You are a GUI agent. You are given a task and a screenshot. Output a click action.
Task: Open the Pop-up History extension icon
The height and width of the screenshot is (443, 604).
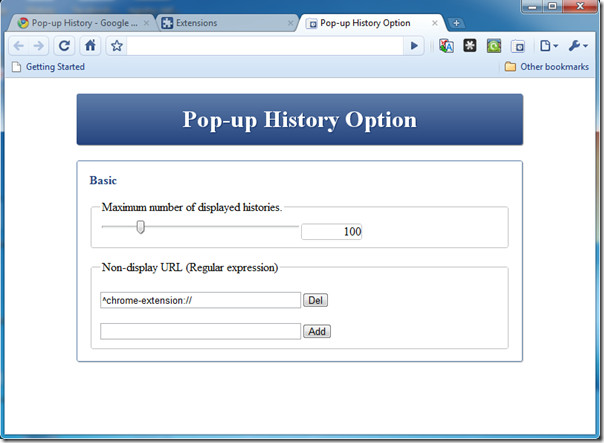coord(518,47)
